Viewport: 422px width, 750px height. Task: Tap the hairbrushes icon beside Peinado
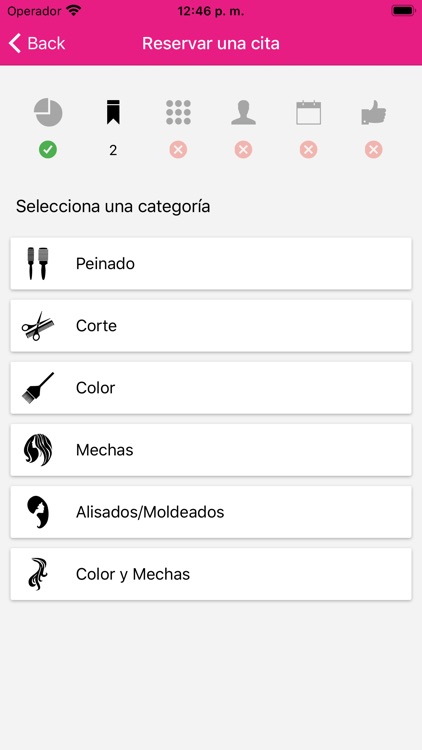(x=38, y=264)
